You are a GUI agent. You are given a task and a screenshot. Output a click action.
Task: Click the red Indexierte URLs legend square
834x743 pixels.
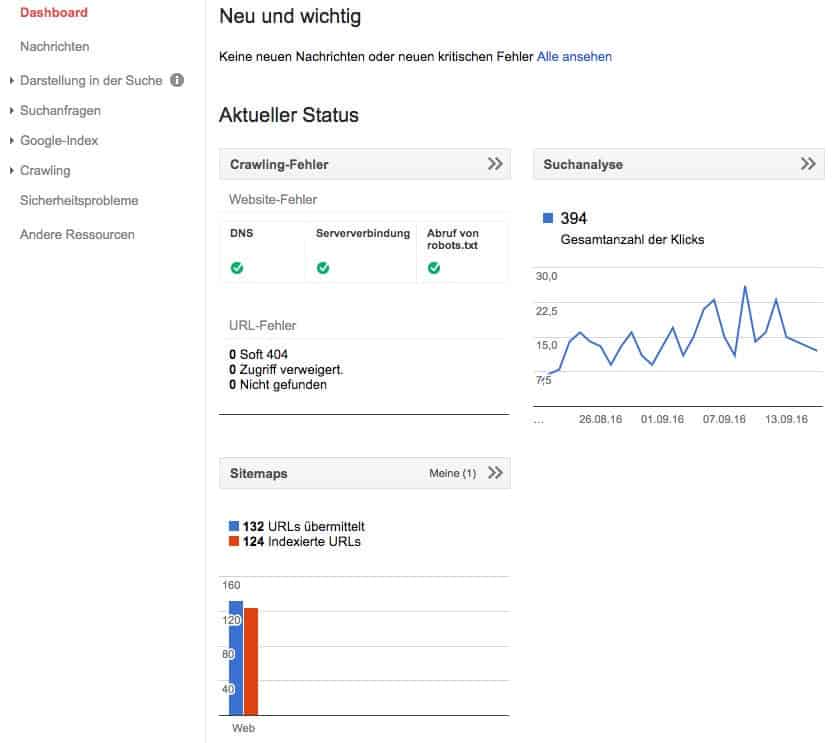(232, 543)
